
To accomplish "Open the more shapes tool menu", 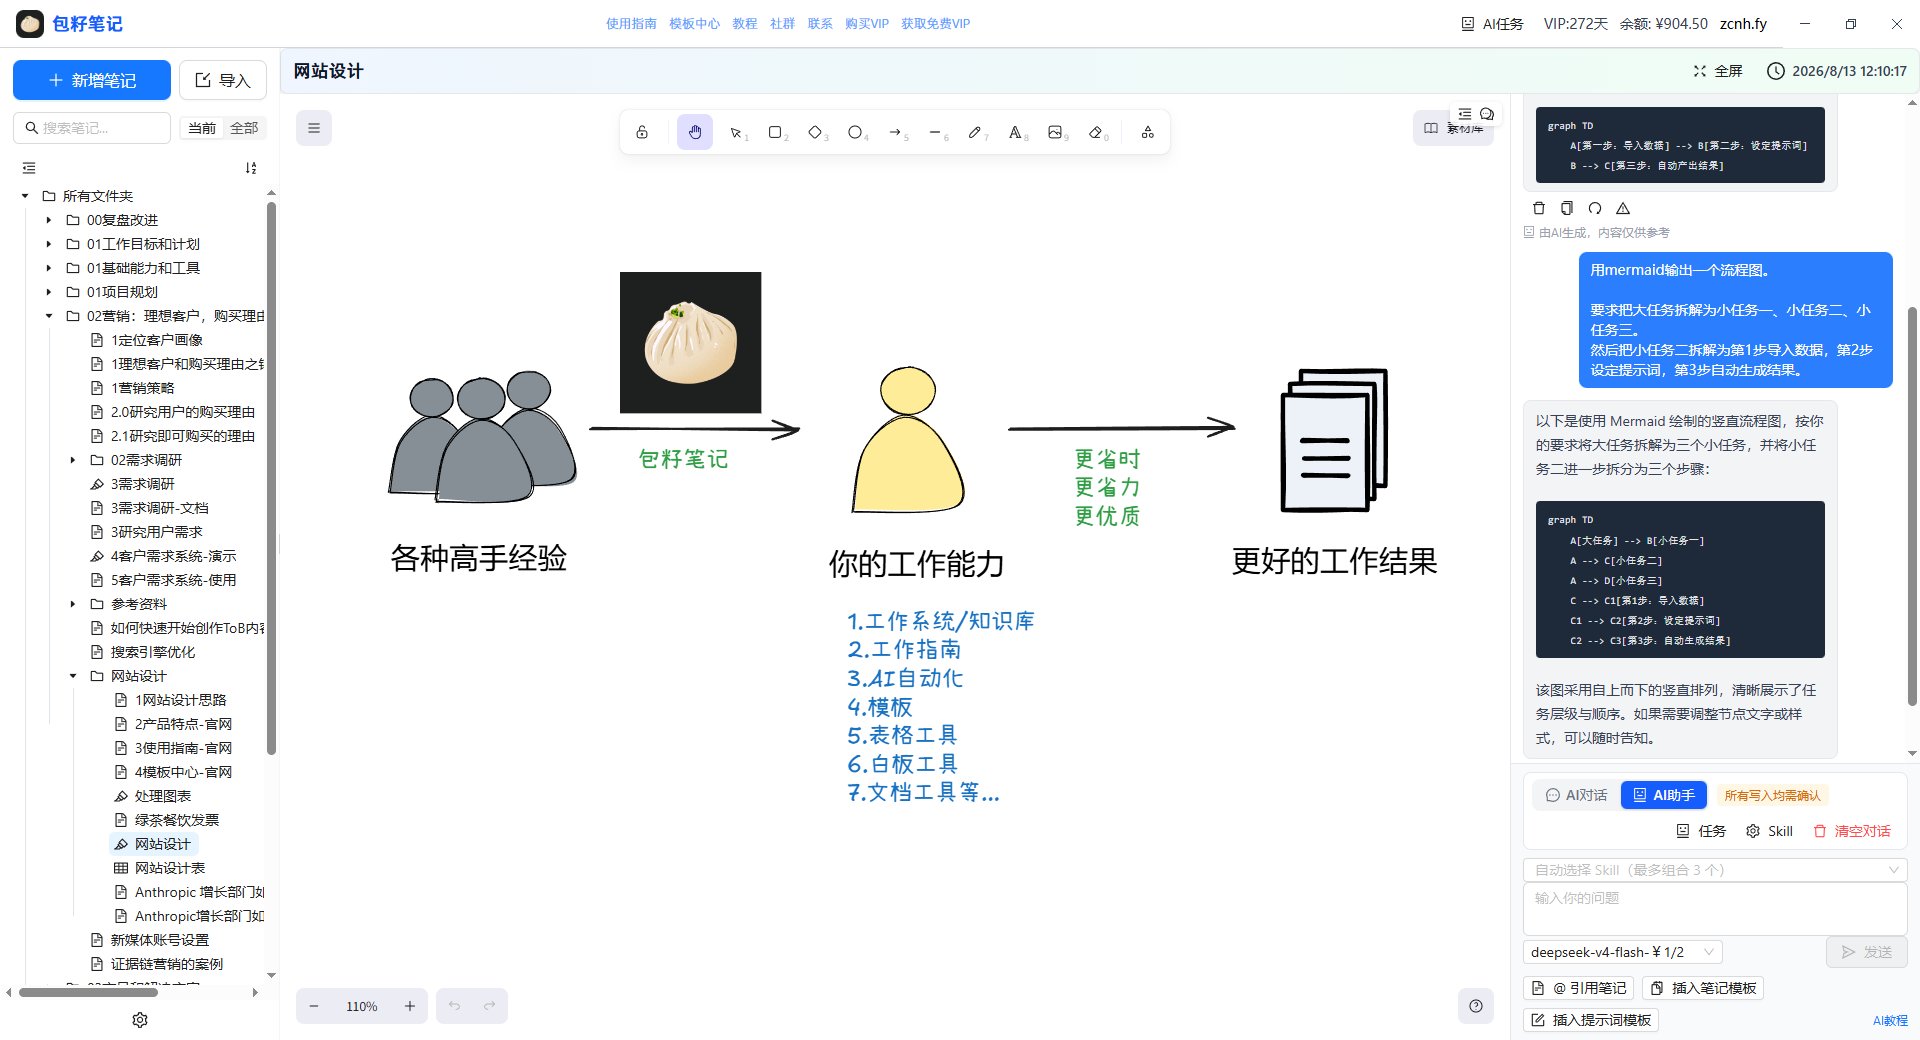I will 1148,132.
